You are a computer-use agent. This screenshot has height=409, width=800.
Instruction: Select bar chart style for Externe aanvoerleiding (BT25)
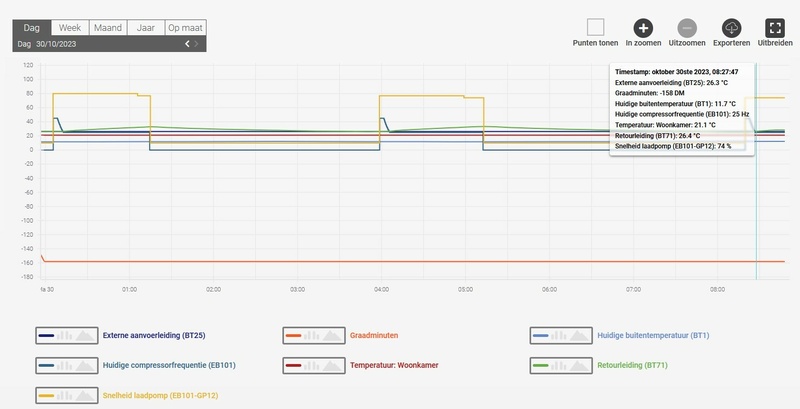tap(64, 336)
